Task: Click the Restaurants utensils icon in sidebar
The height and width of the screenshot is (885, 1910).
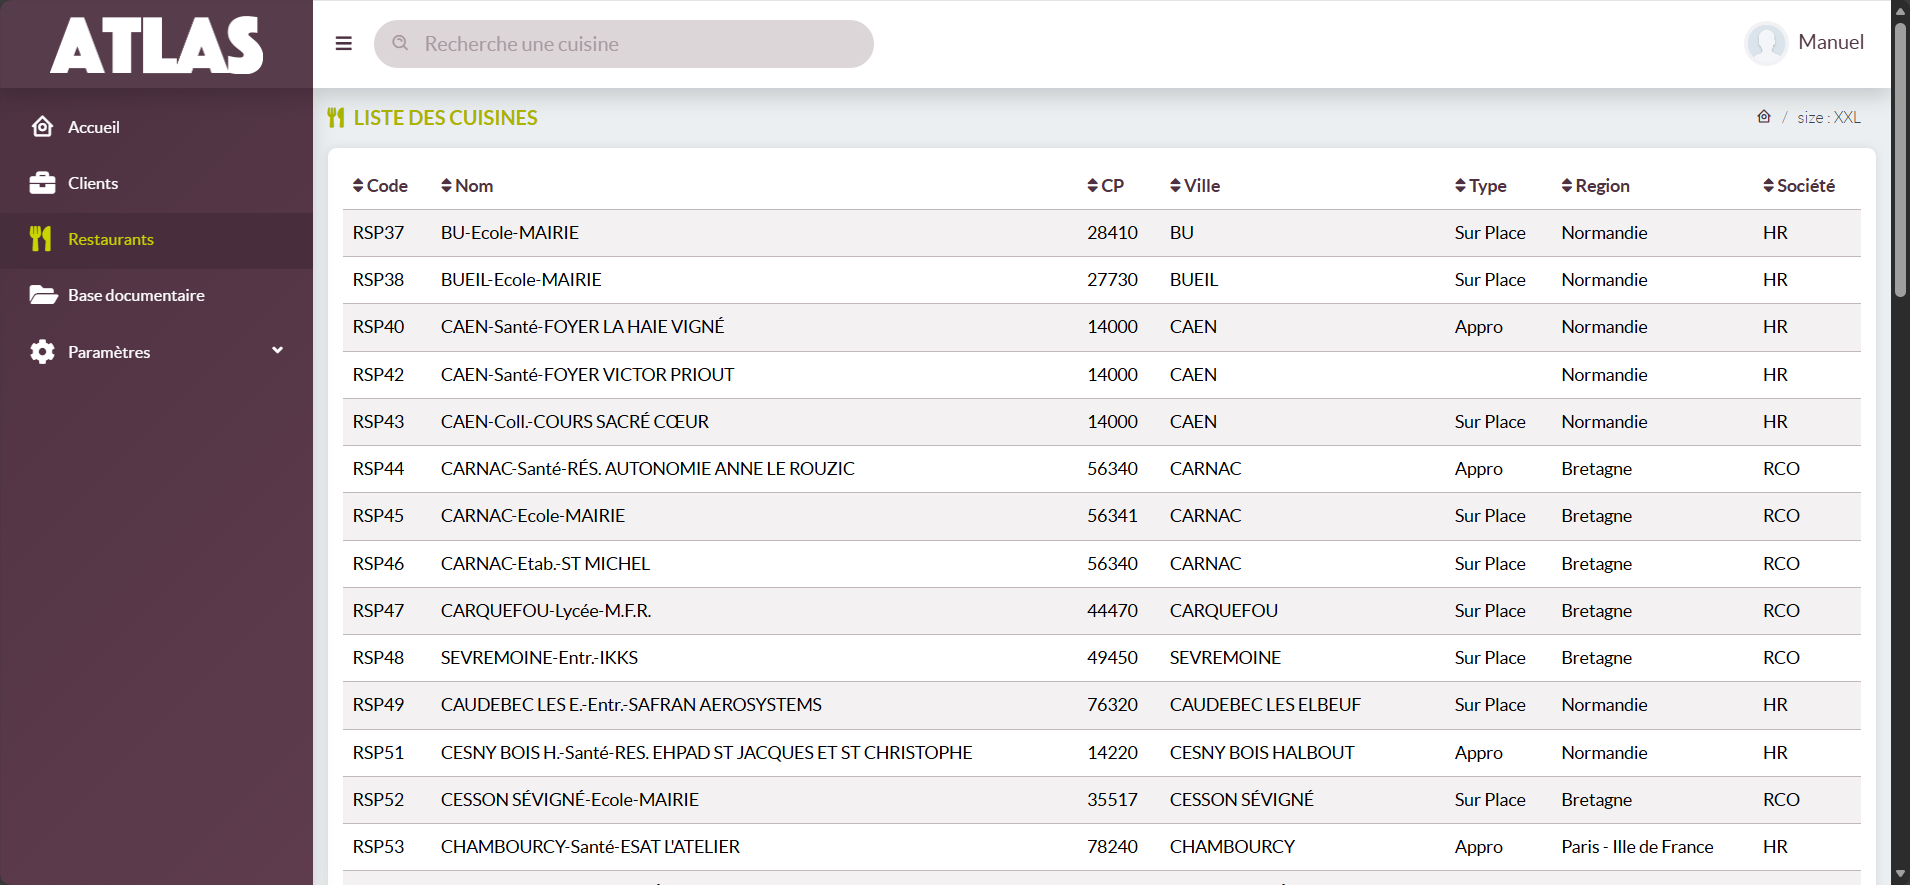Action: click(41, 239)
